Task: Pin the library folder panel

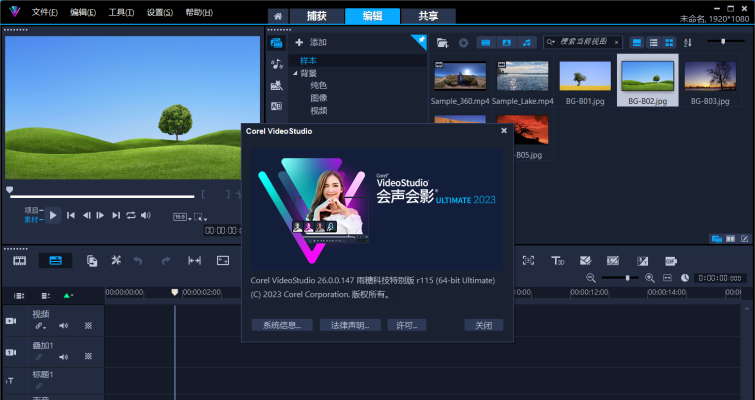Action: (x=421, y=40)
